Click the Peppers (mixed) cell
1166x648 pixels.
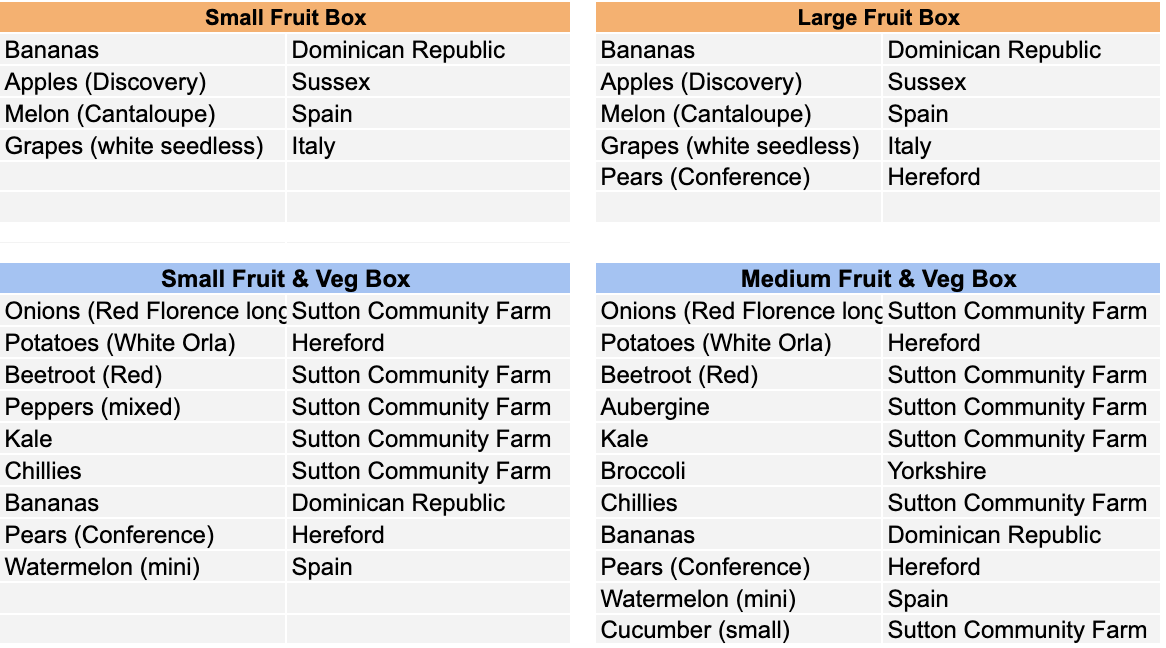coord(143,407)
